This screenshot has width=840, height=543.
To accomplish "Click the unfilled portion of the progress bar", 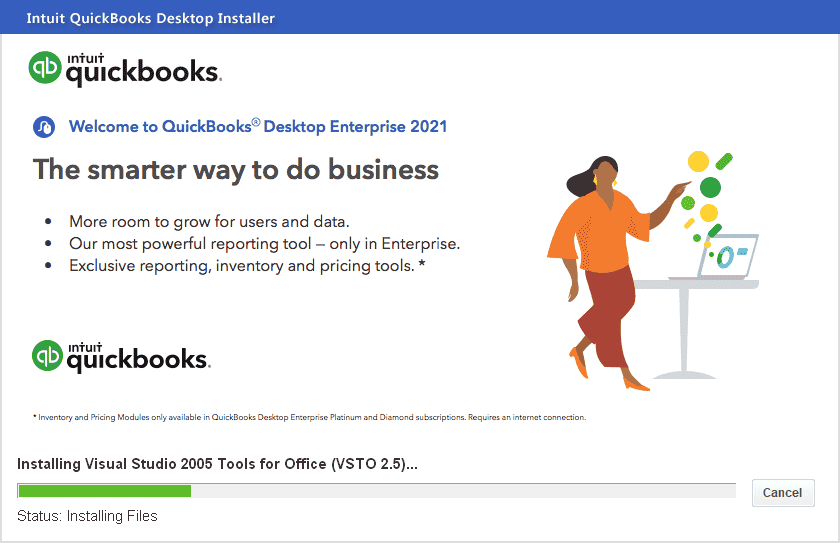I will point(463,491).
